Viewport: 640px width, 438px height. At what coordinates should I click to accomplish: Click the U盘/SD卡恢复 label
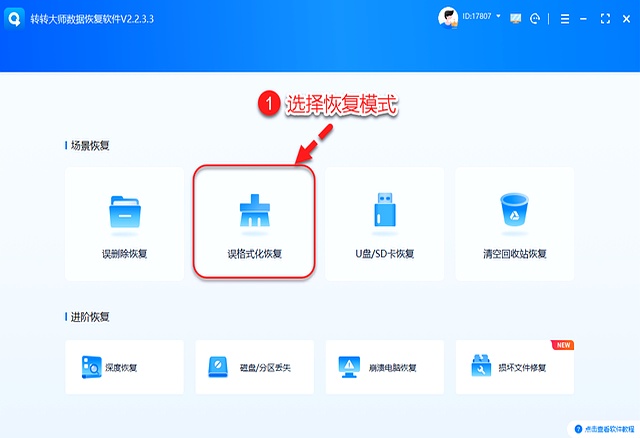tap(384, 254)
